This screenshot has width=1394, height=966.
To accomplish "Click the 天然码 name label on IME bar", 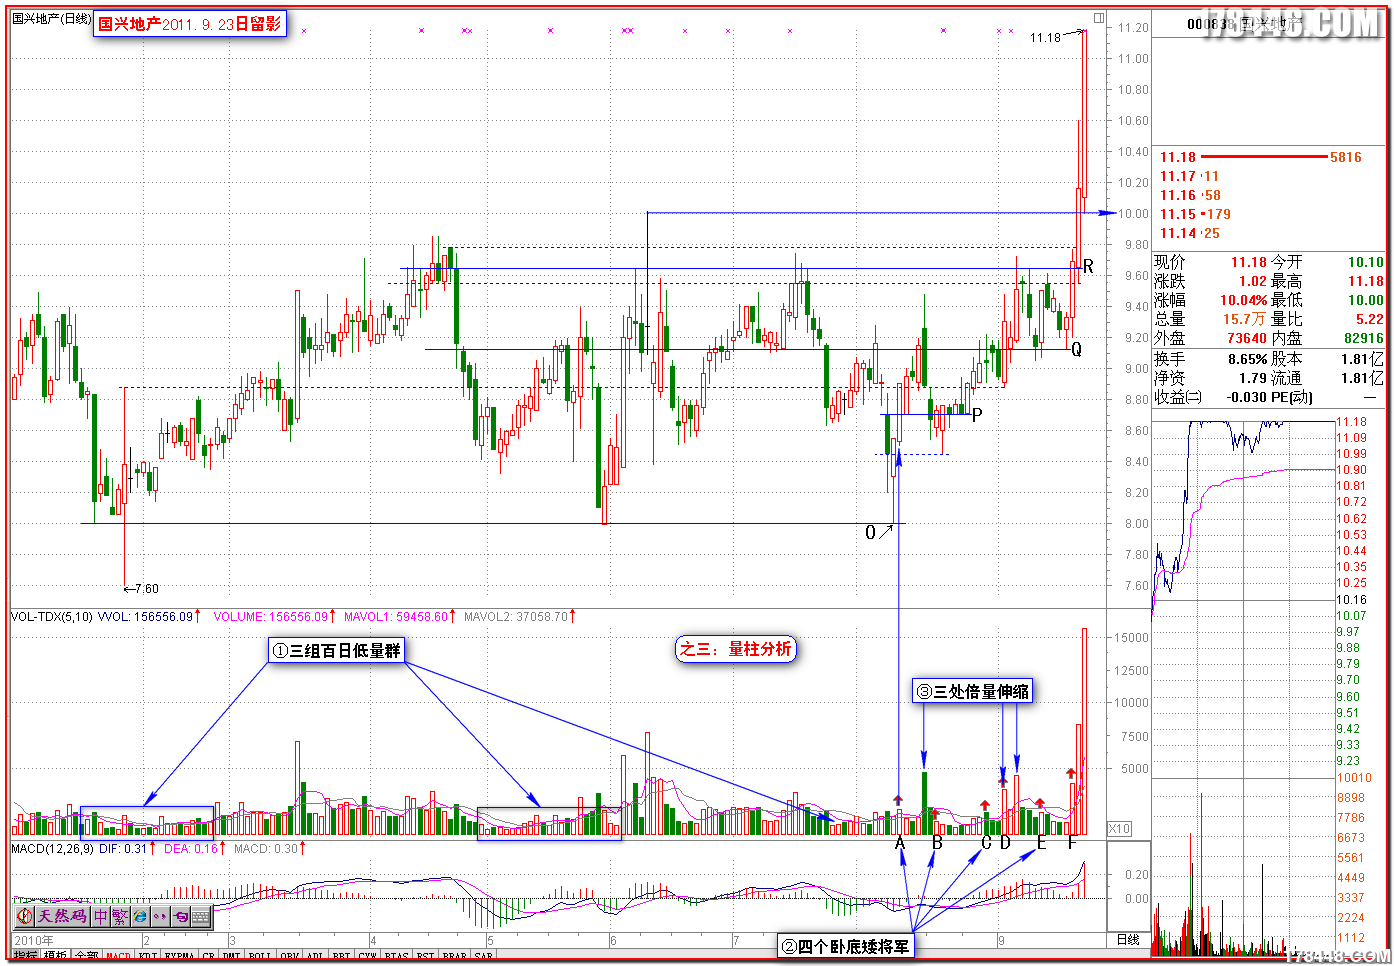I will 63,916.
